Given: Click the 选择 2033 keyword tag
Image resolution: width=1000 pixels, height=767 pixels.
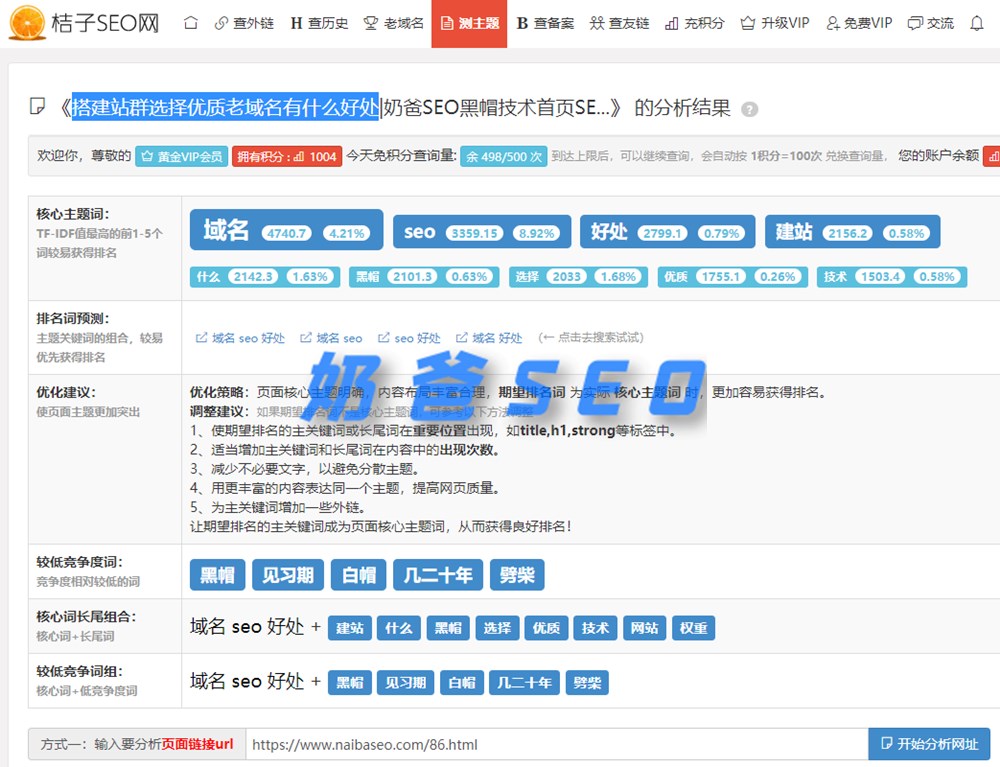Looking at the screenshot, I should (x=578, y=277).
